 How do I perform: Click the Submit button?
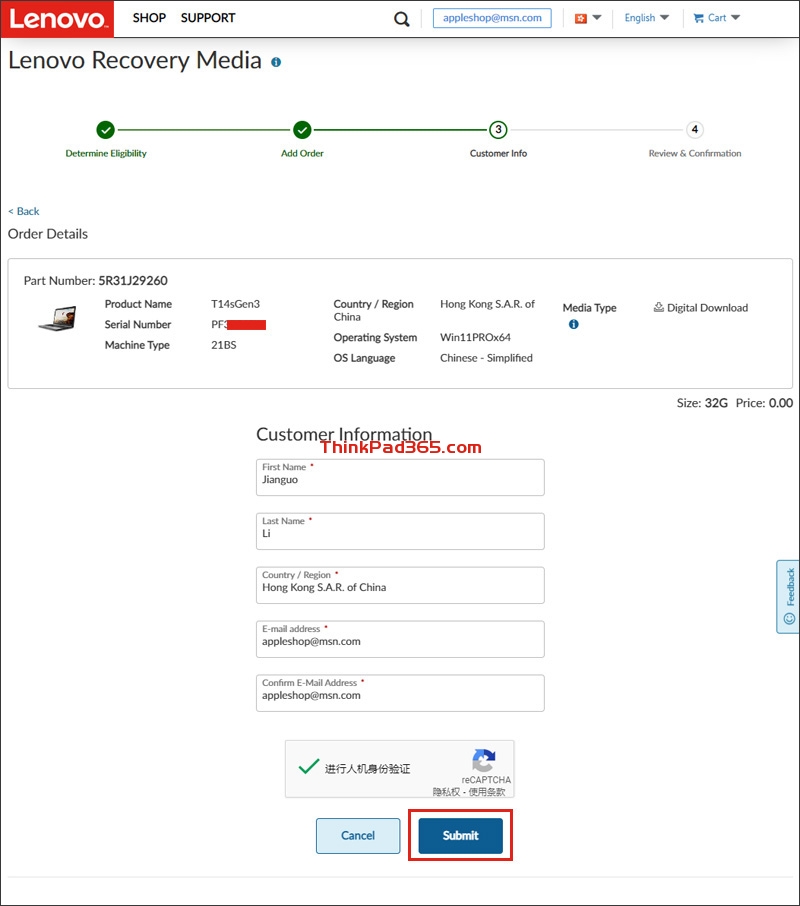tap(460, 836)
